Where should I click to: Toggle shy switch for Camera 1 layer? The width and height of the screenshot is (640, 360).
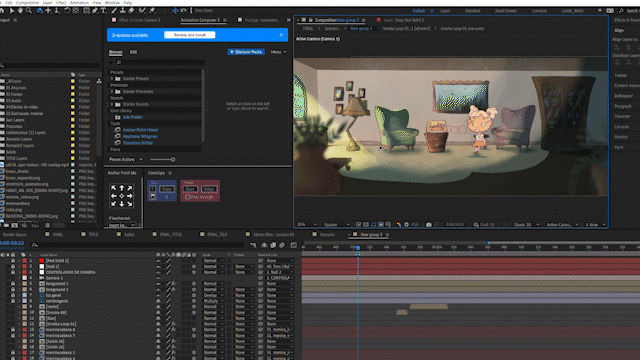pyautogui.click(x=158, y=278)
